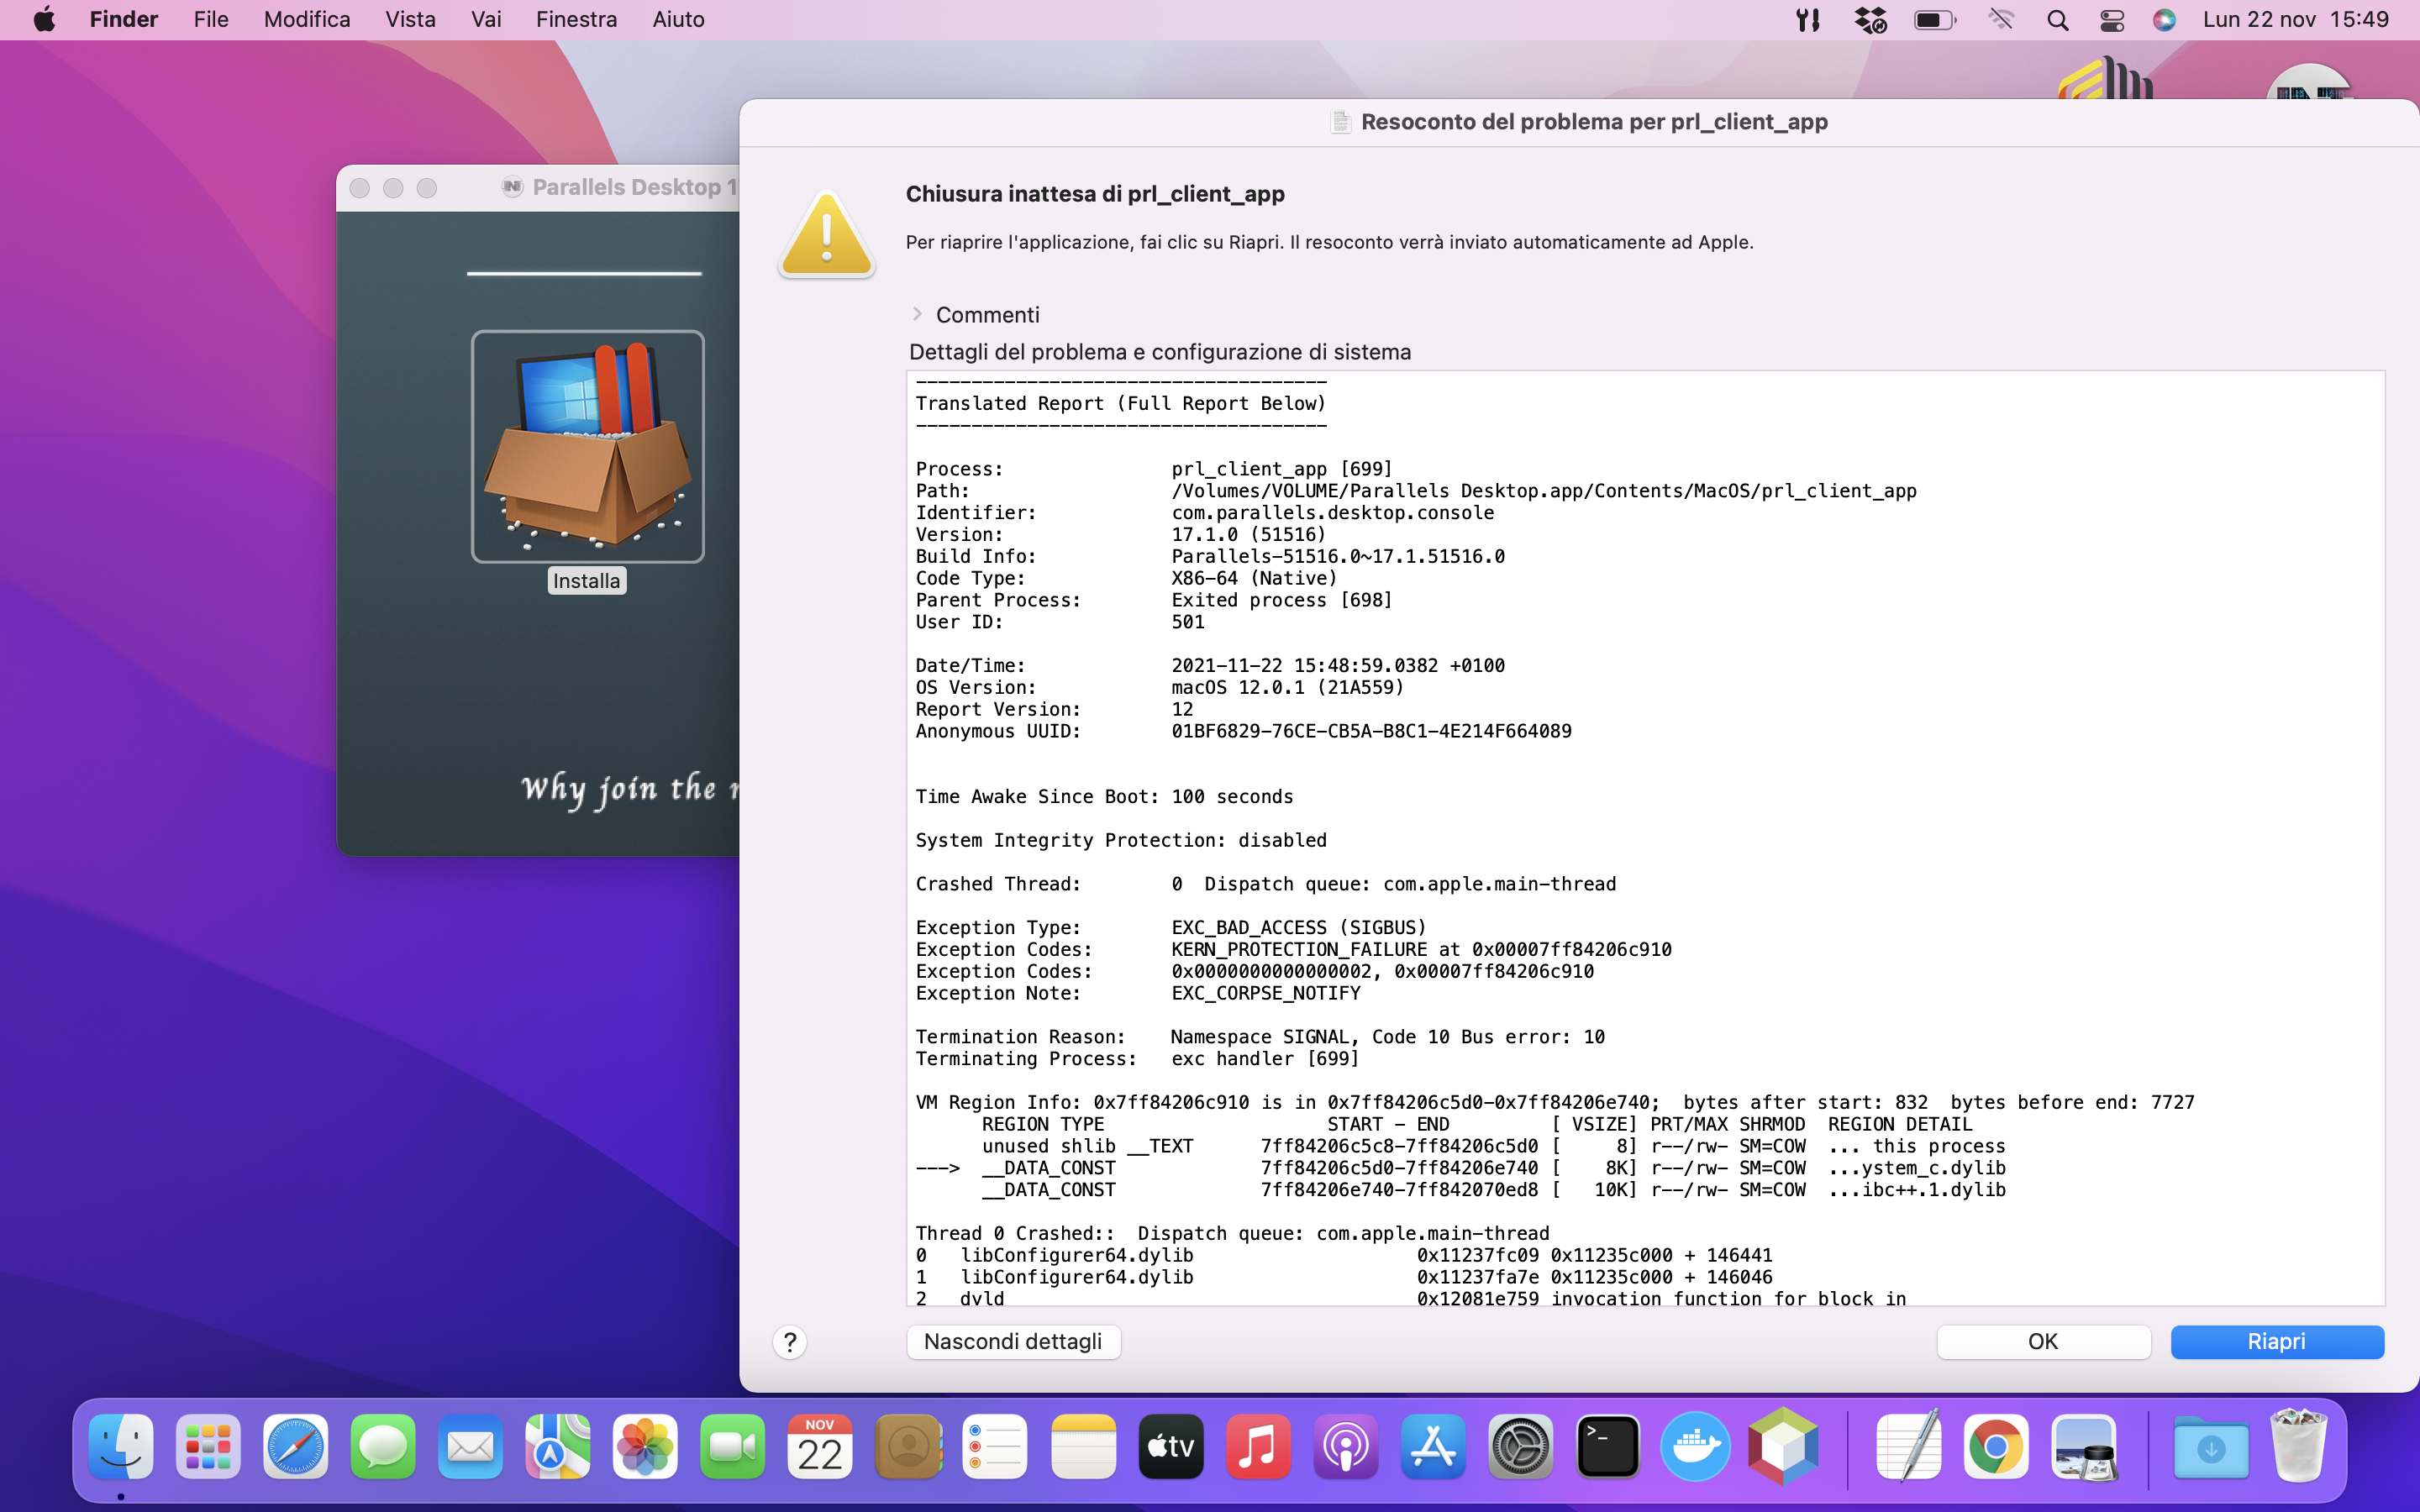This screenshot has height=1512, width=2420.
Task: Open Podcasts in the Dock
Action: pos(1345,1446)
